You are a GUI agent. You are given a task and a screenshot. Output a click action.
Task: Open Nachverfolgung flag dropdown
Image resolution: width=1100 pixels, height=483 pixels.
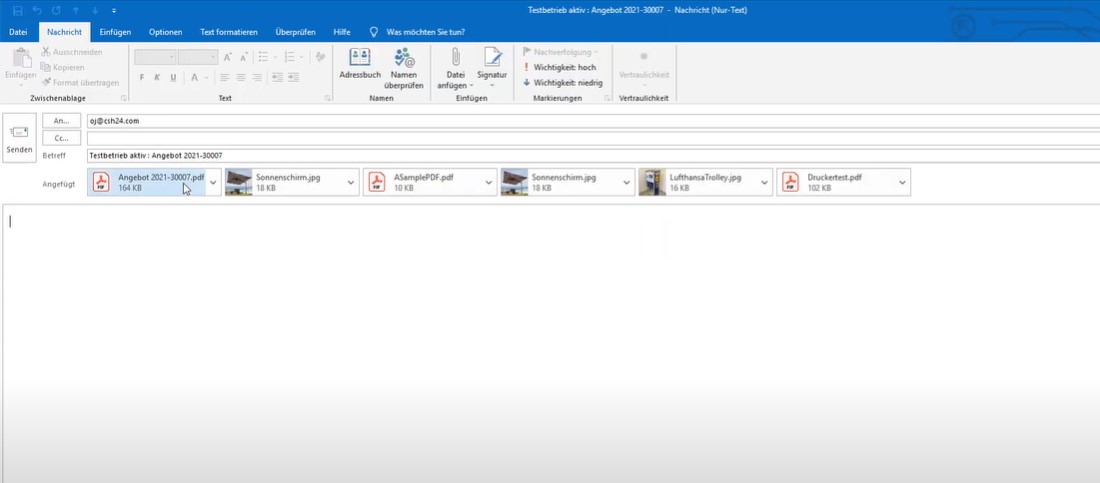(x=561, y=52)
